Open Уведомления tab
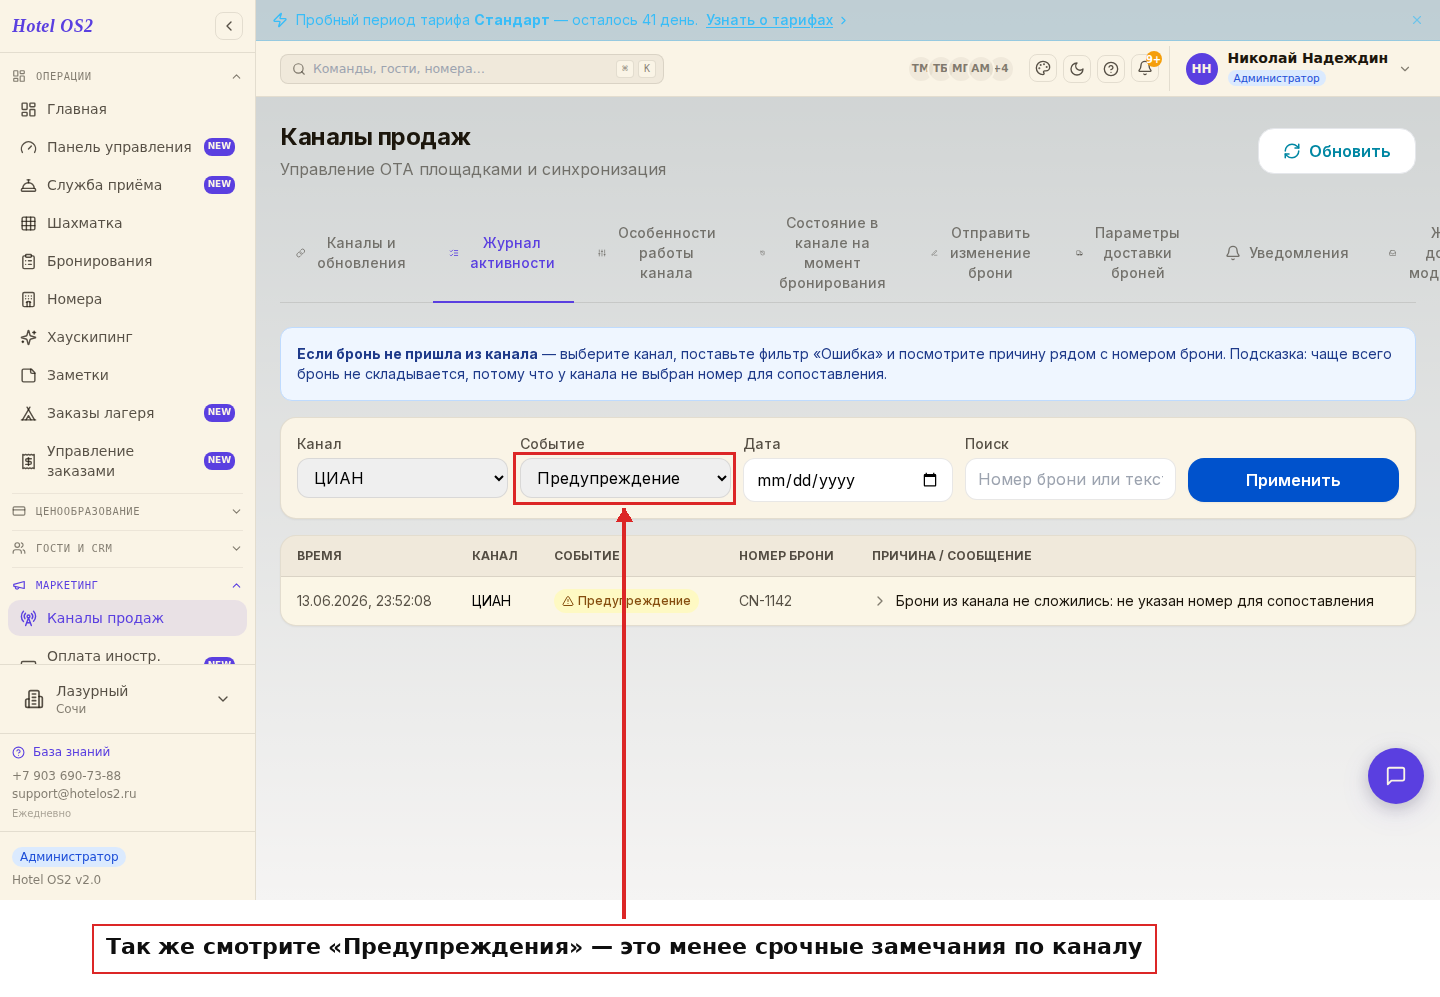 (1287, 253)
